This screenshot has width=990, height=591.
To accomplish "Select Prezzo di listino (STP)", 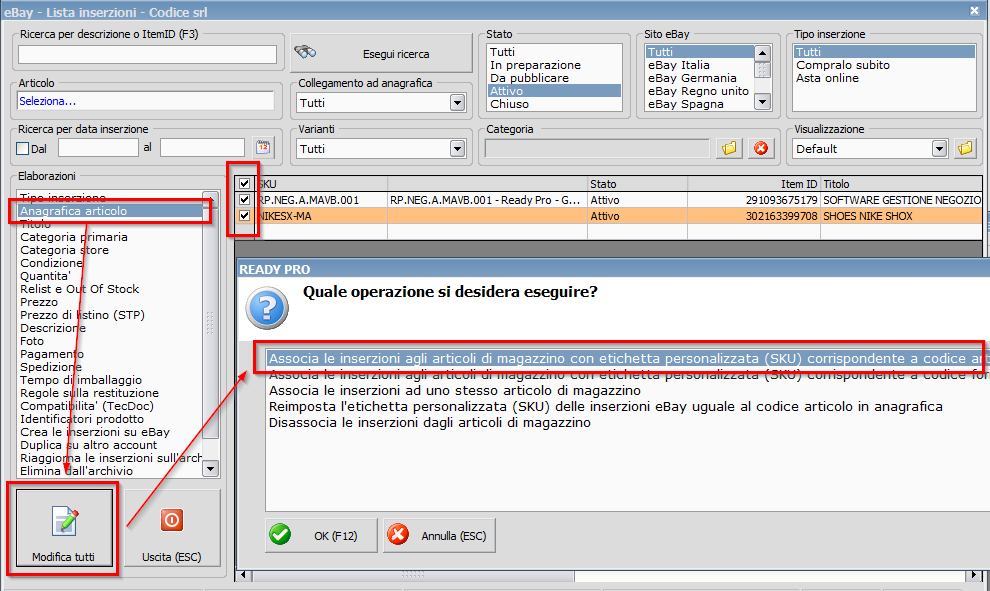I will [110, 314].
